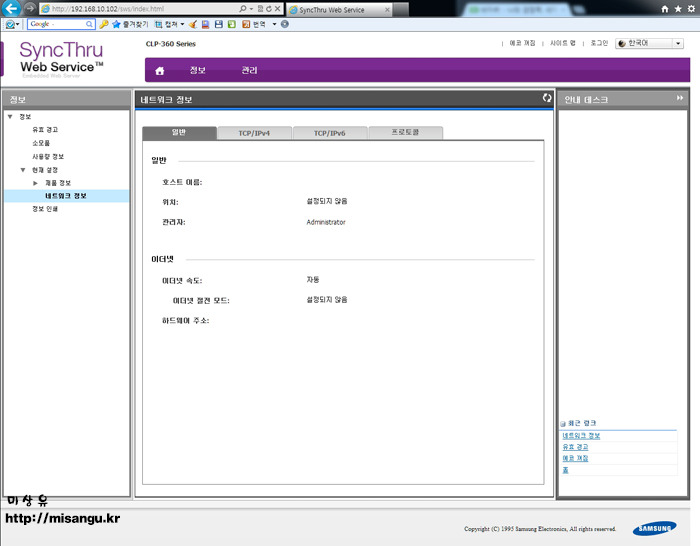700x546 pixels.
Task: Click the CLP-360 Series model text
Action: click(171, 44)
